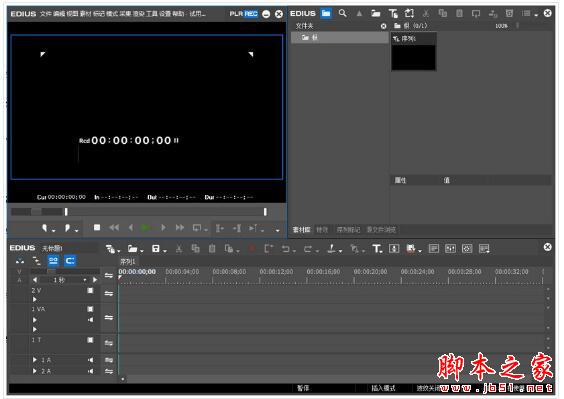This screenshot has height=399, width=564.
Task: Open the Set In point dropdown arrow
Action: pyautogui.click(x=54, y=230)
